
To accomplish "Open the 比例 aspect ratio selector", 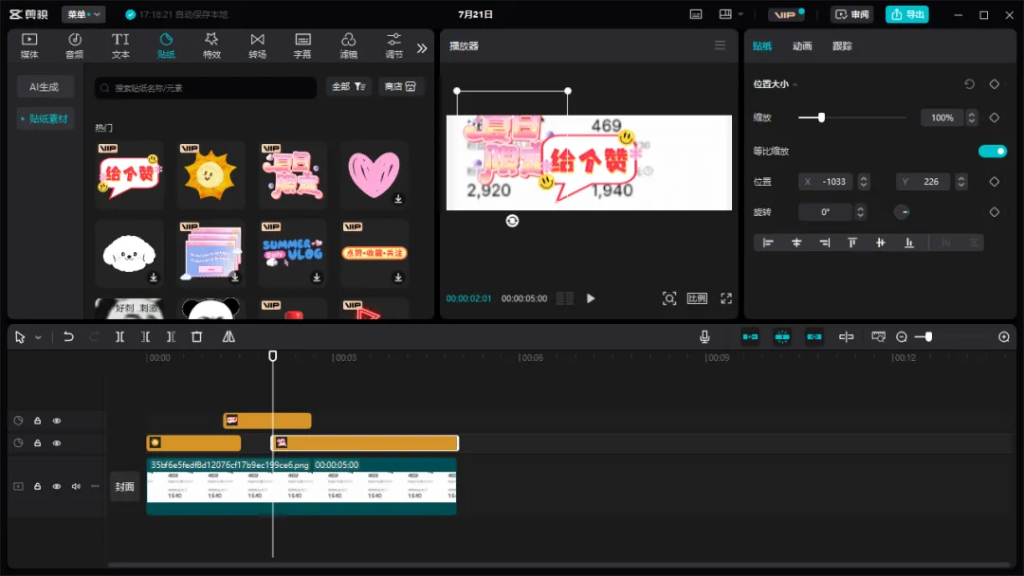I will tap(697, 298).
